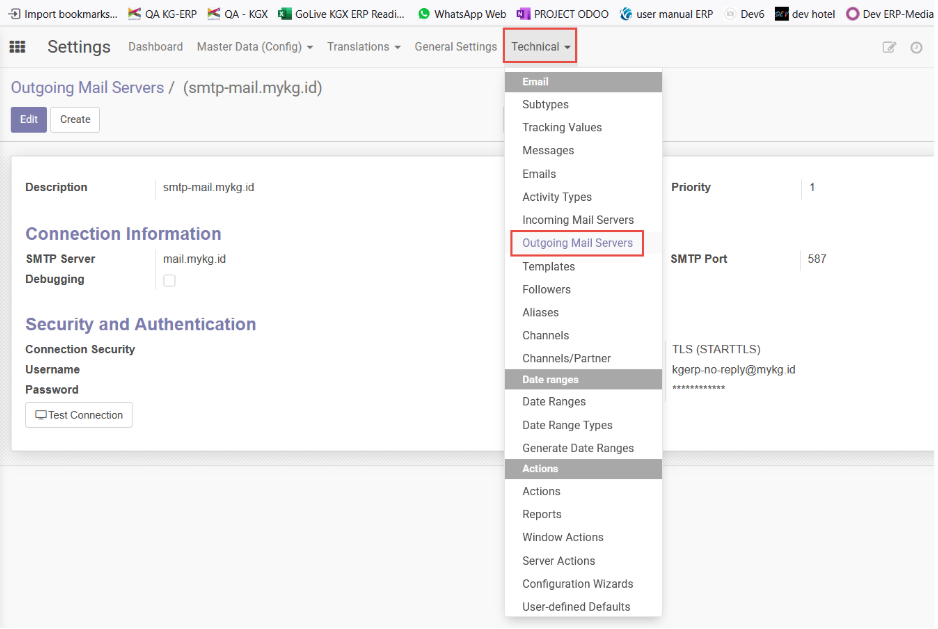The height and width of the screenshot is (629, 938).
Task: Click the edit note icon in top bar
Action: [889, 47]
